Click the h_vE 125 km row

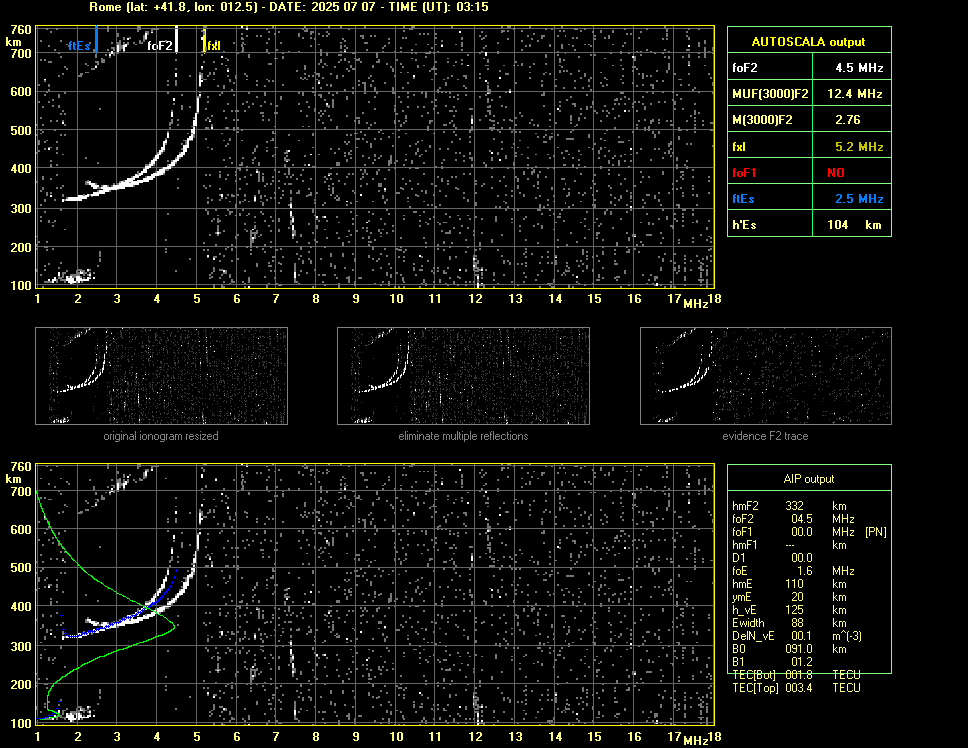pyautogui.click(x=789, y=609)
